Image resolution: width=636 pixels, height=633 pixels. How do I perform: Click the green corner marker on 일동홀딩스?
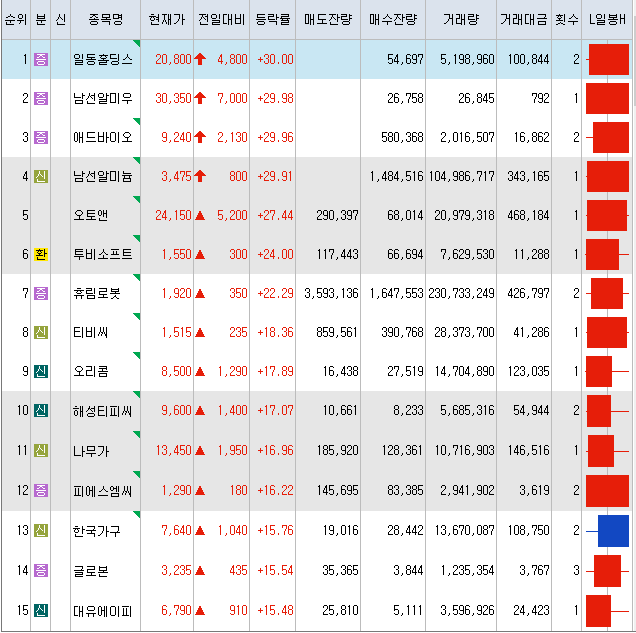[x=137, y=43]
